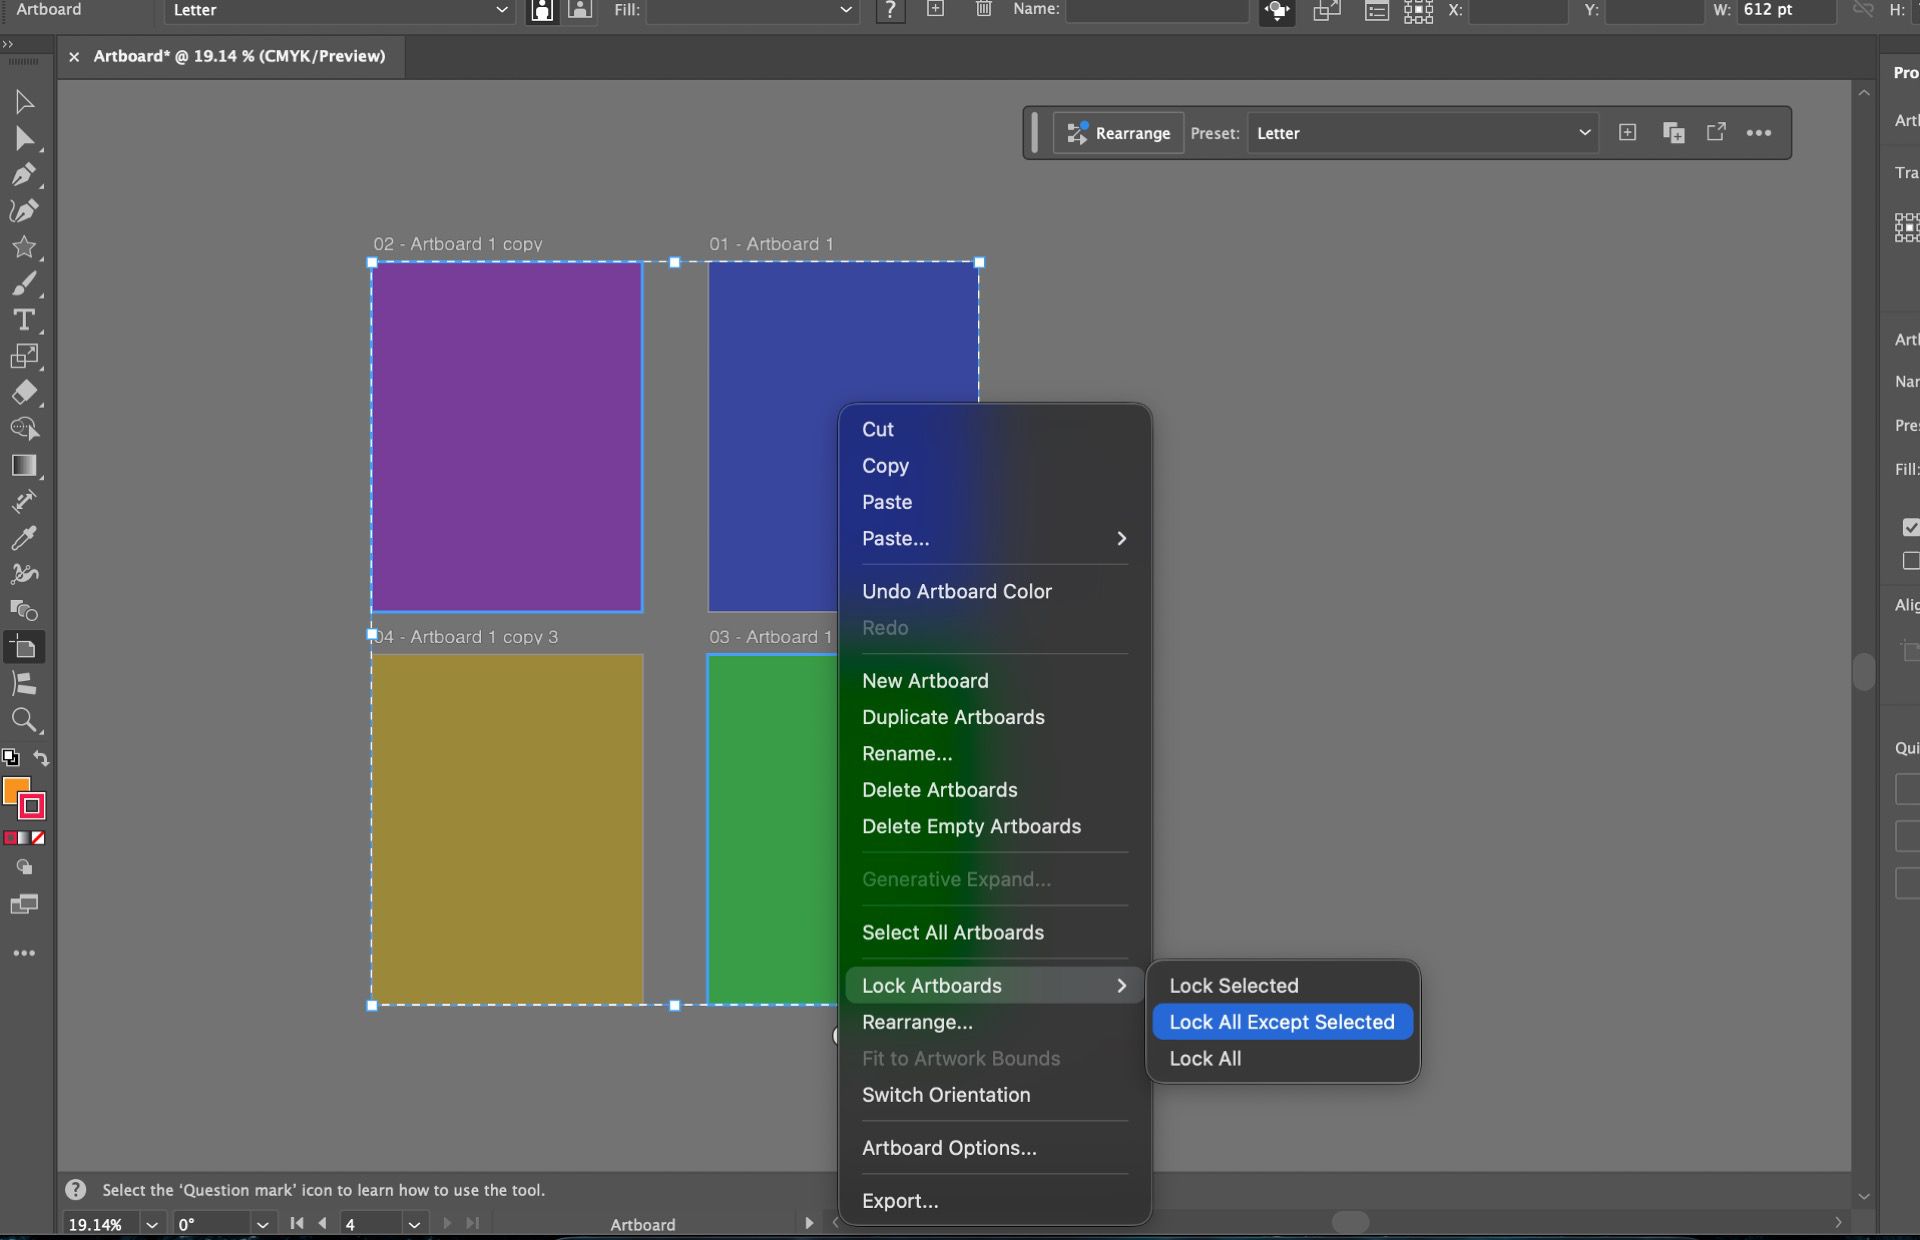Click Duplicate Artboards in context menu
1920x1240 pixels.
click(x=952, y=717)
